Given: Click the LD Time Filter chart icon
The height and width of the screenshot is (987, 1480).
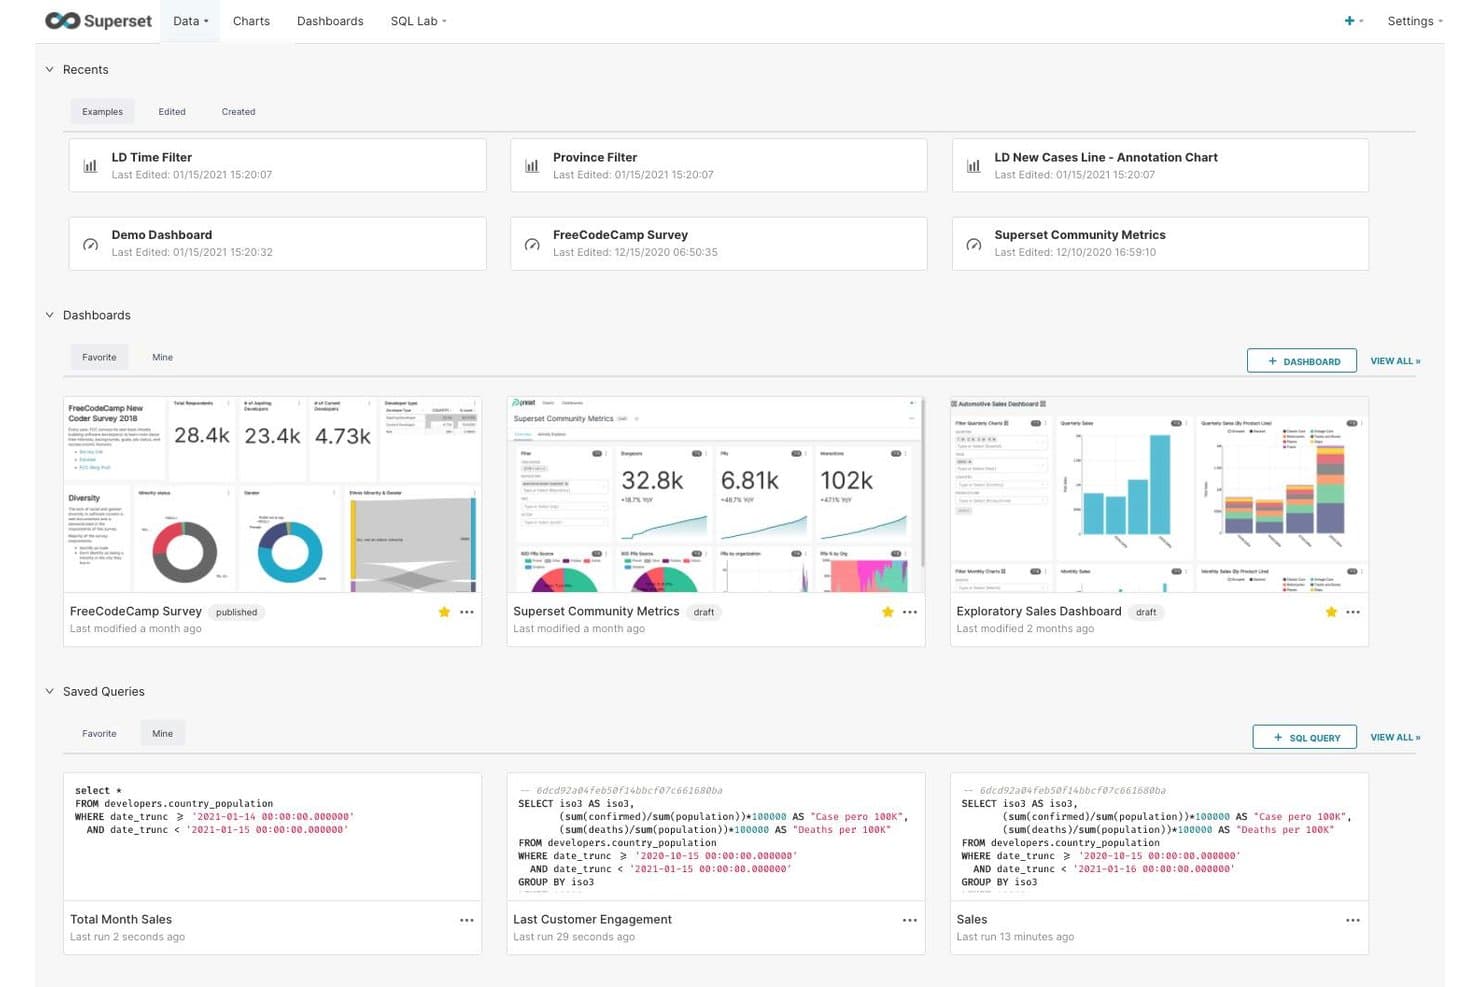Looking at the screenshot, I should click(x=90, y=166).
